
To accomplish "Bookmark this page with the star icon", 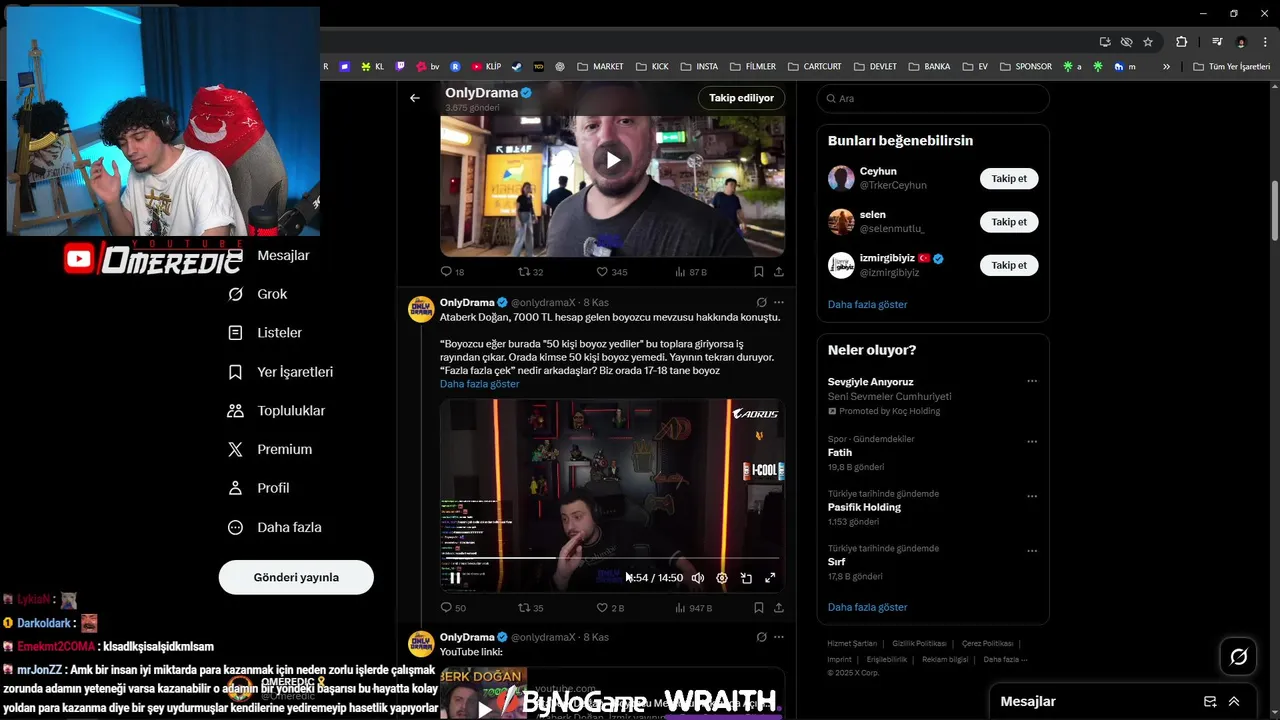I will 1148,42.
